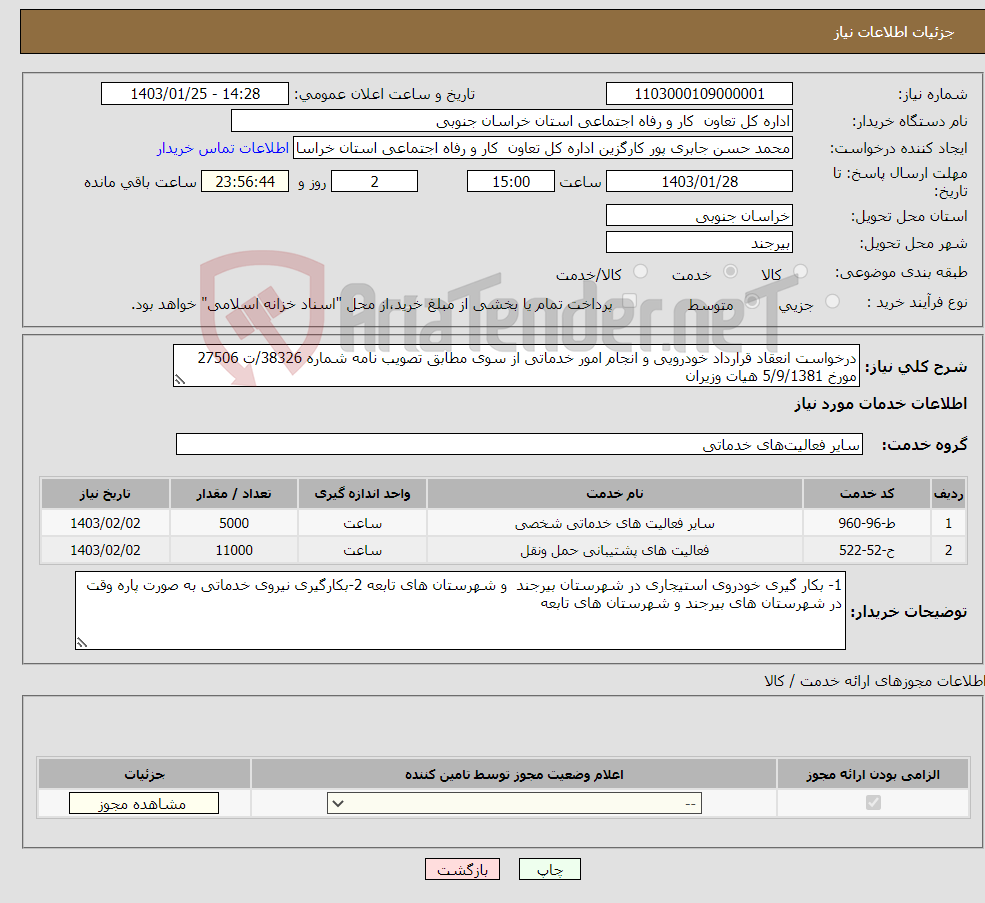Toggle the Islamic treasury payment checkbox
985x903 pixels.
point(629,302)
